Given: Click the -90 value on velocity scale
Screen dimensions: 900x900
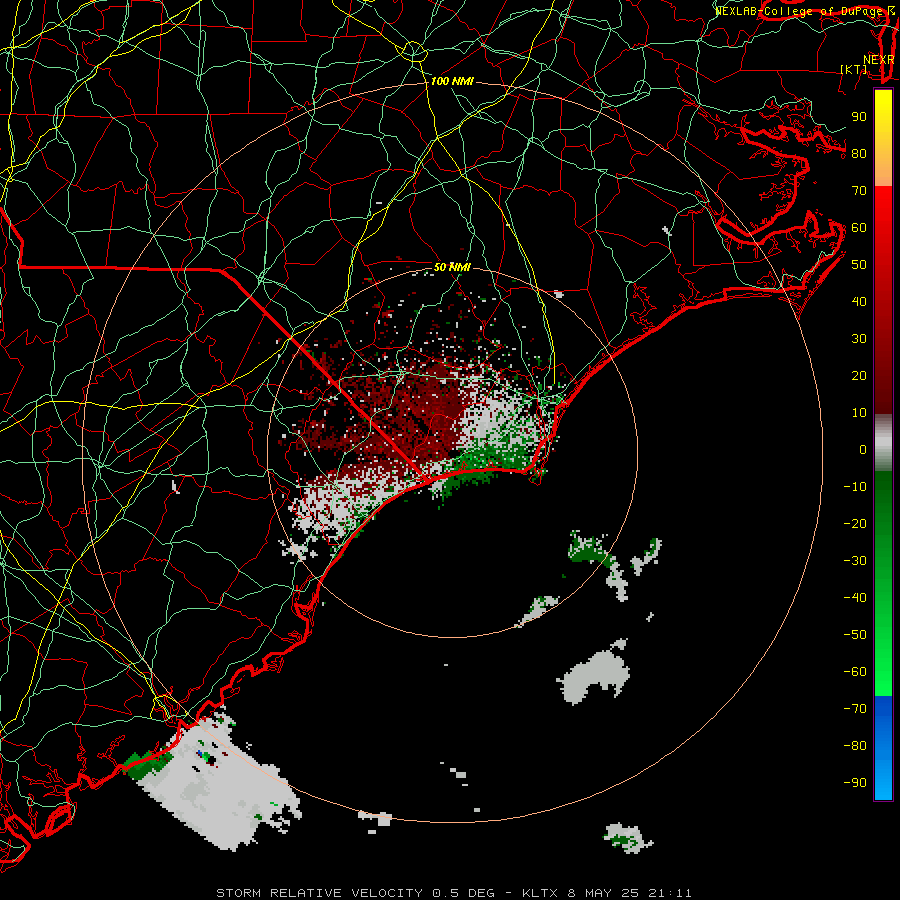Looking at the screenshot, I should [855, 783].
